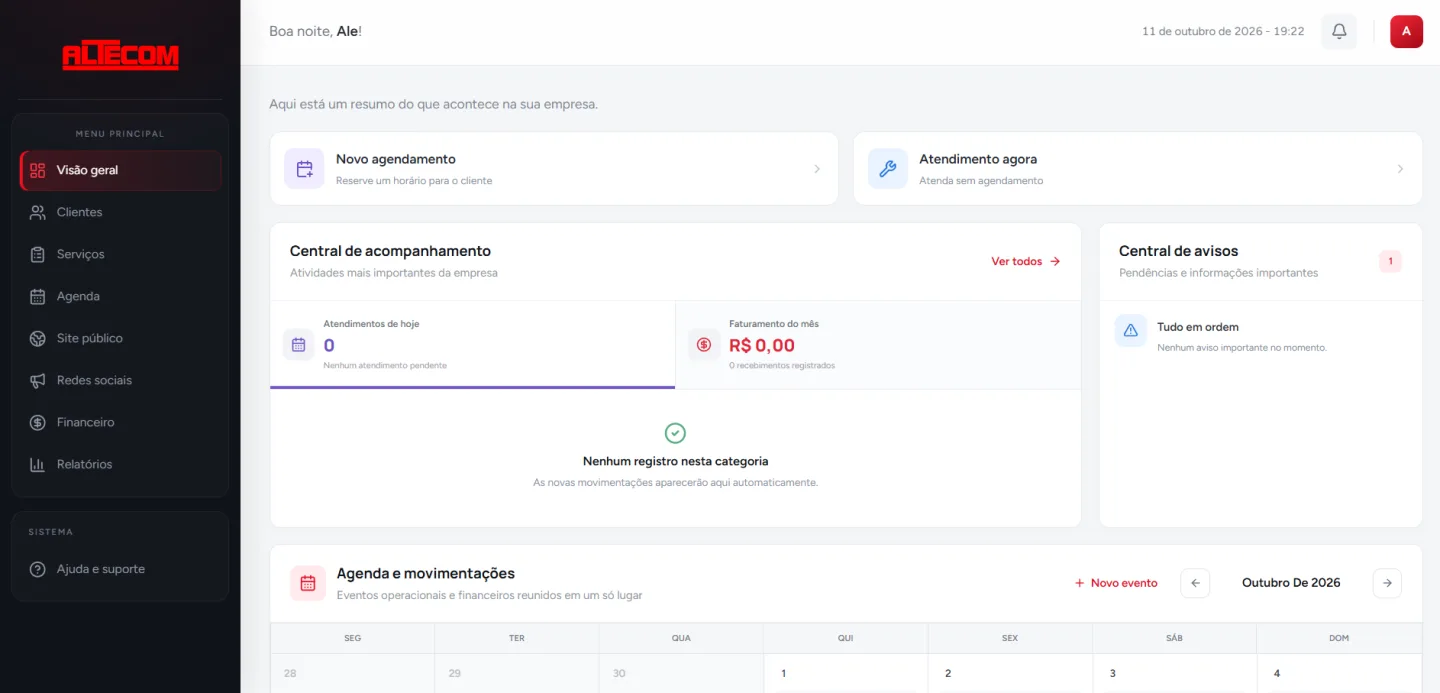Click the Agenda calendar icon in sidebar
1440x693 pixels.
click(38, 296)
